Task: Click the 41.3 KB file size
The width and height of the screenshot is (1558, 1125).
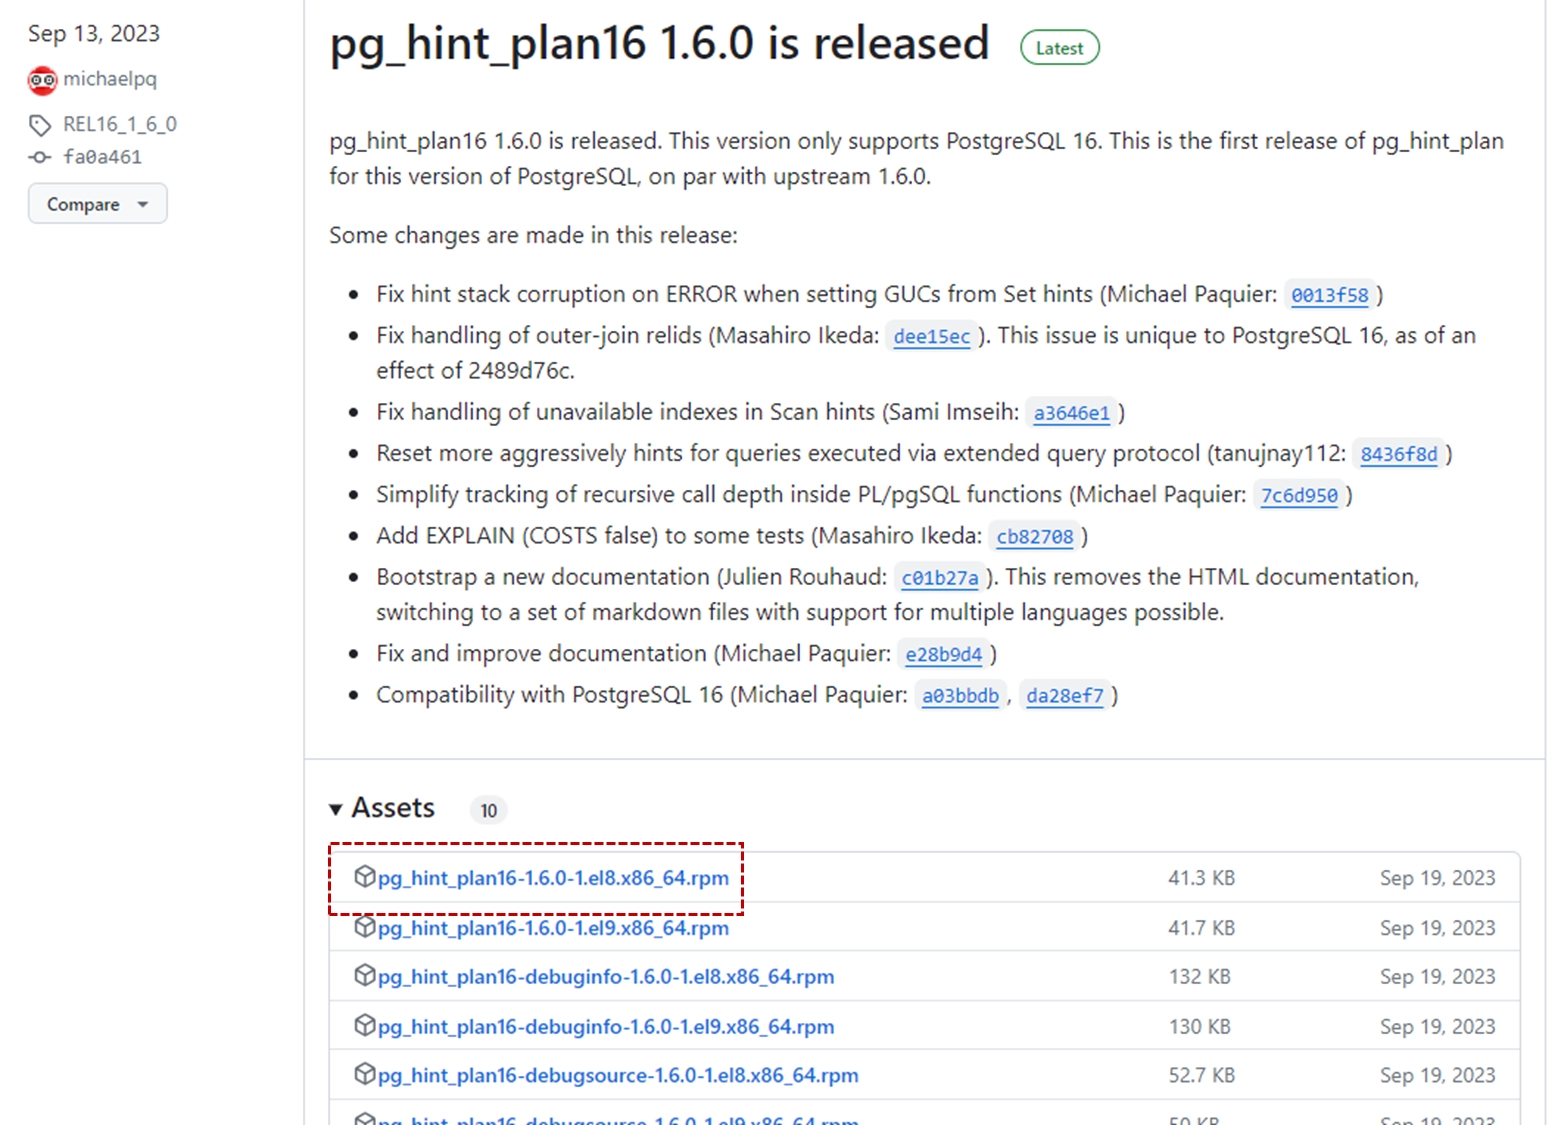Action: pos(1201,878)
